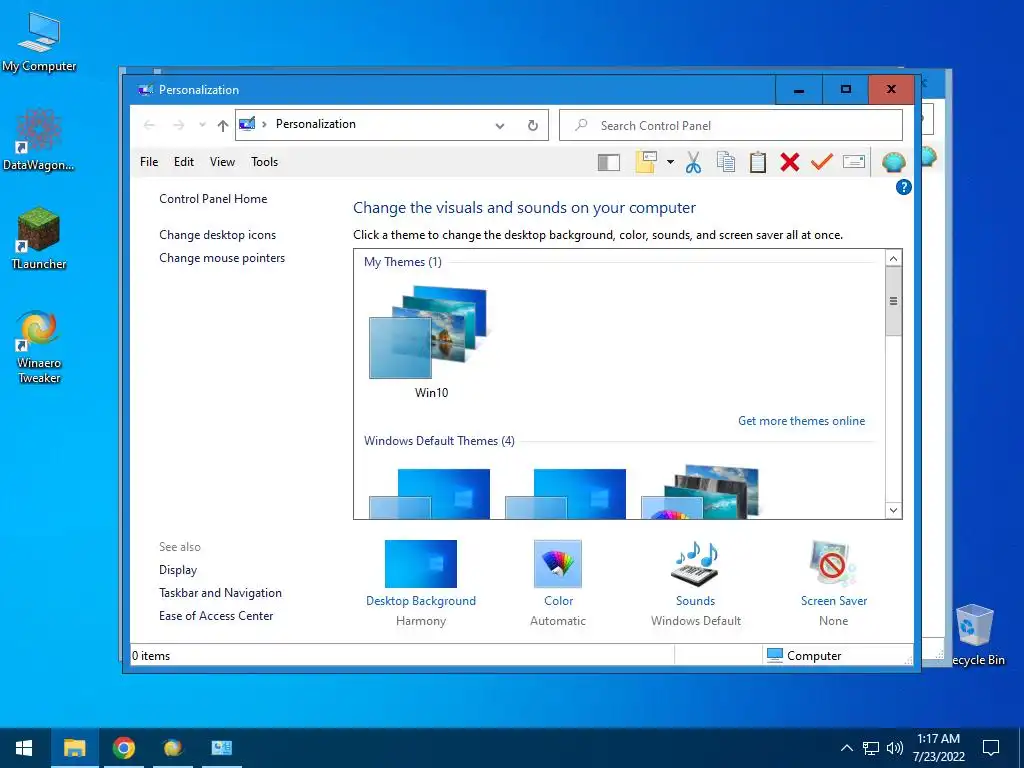Open TLauncher desktop shortcut
The width and height of the screenshot is (1024, 768).
39,238
